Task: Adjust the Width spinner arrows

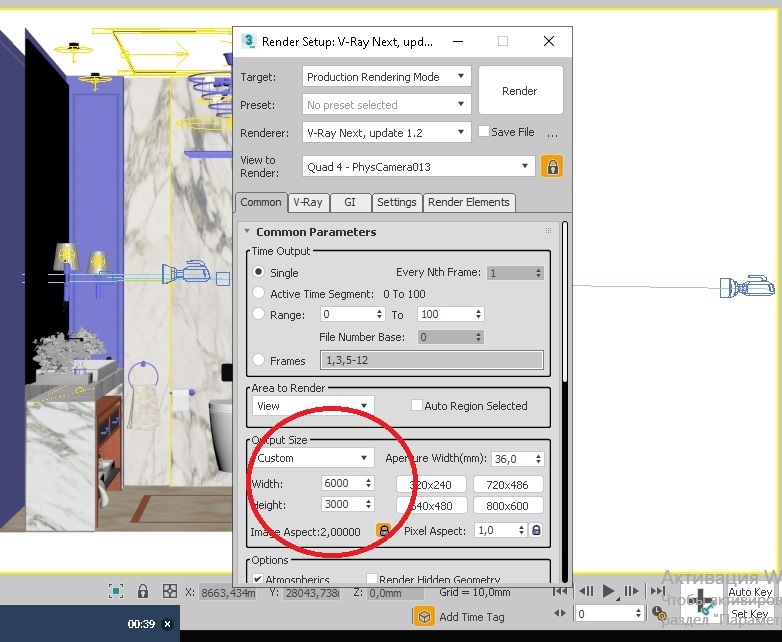Action: click(368, 482)
